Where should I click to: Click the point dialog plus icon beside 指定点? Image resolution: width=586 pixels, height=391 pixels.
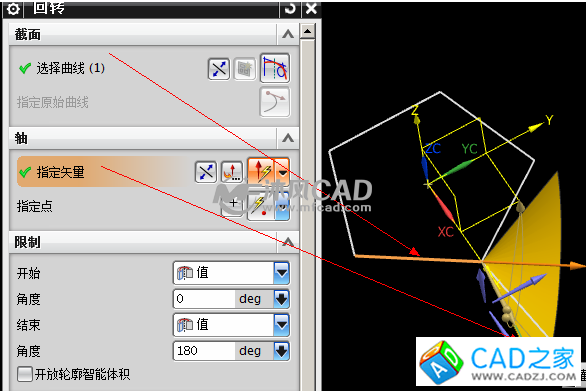233,204
